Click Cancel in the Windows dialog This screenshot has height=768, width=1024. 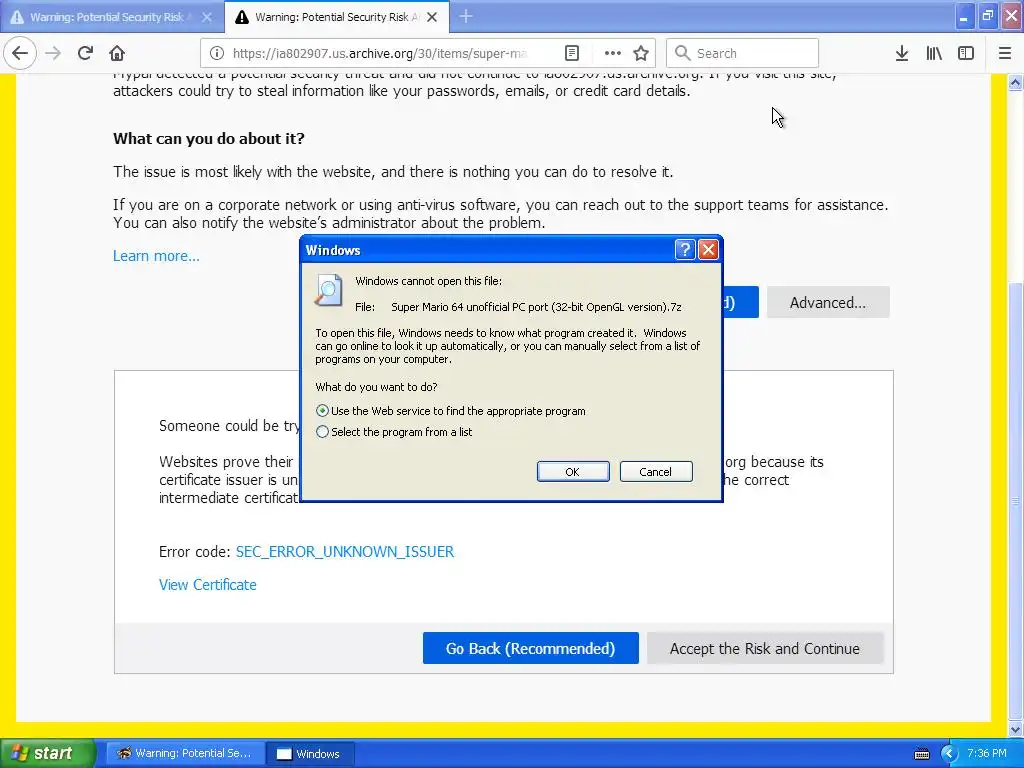pos(656,472)
